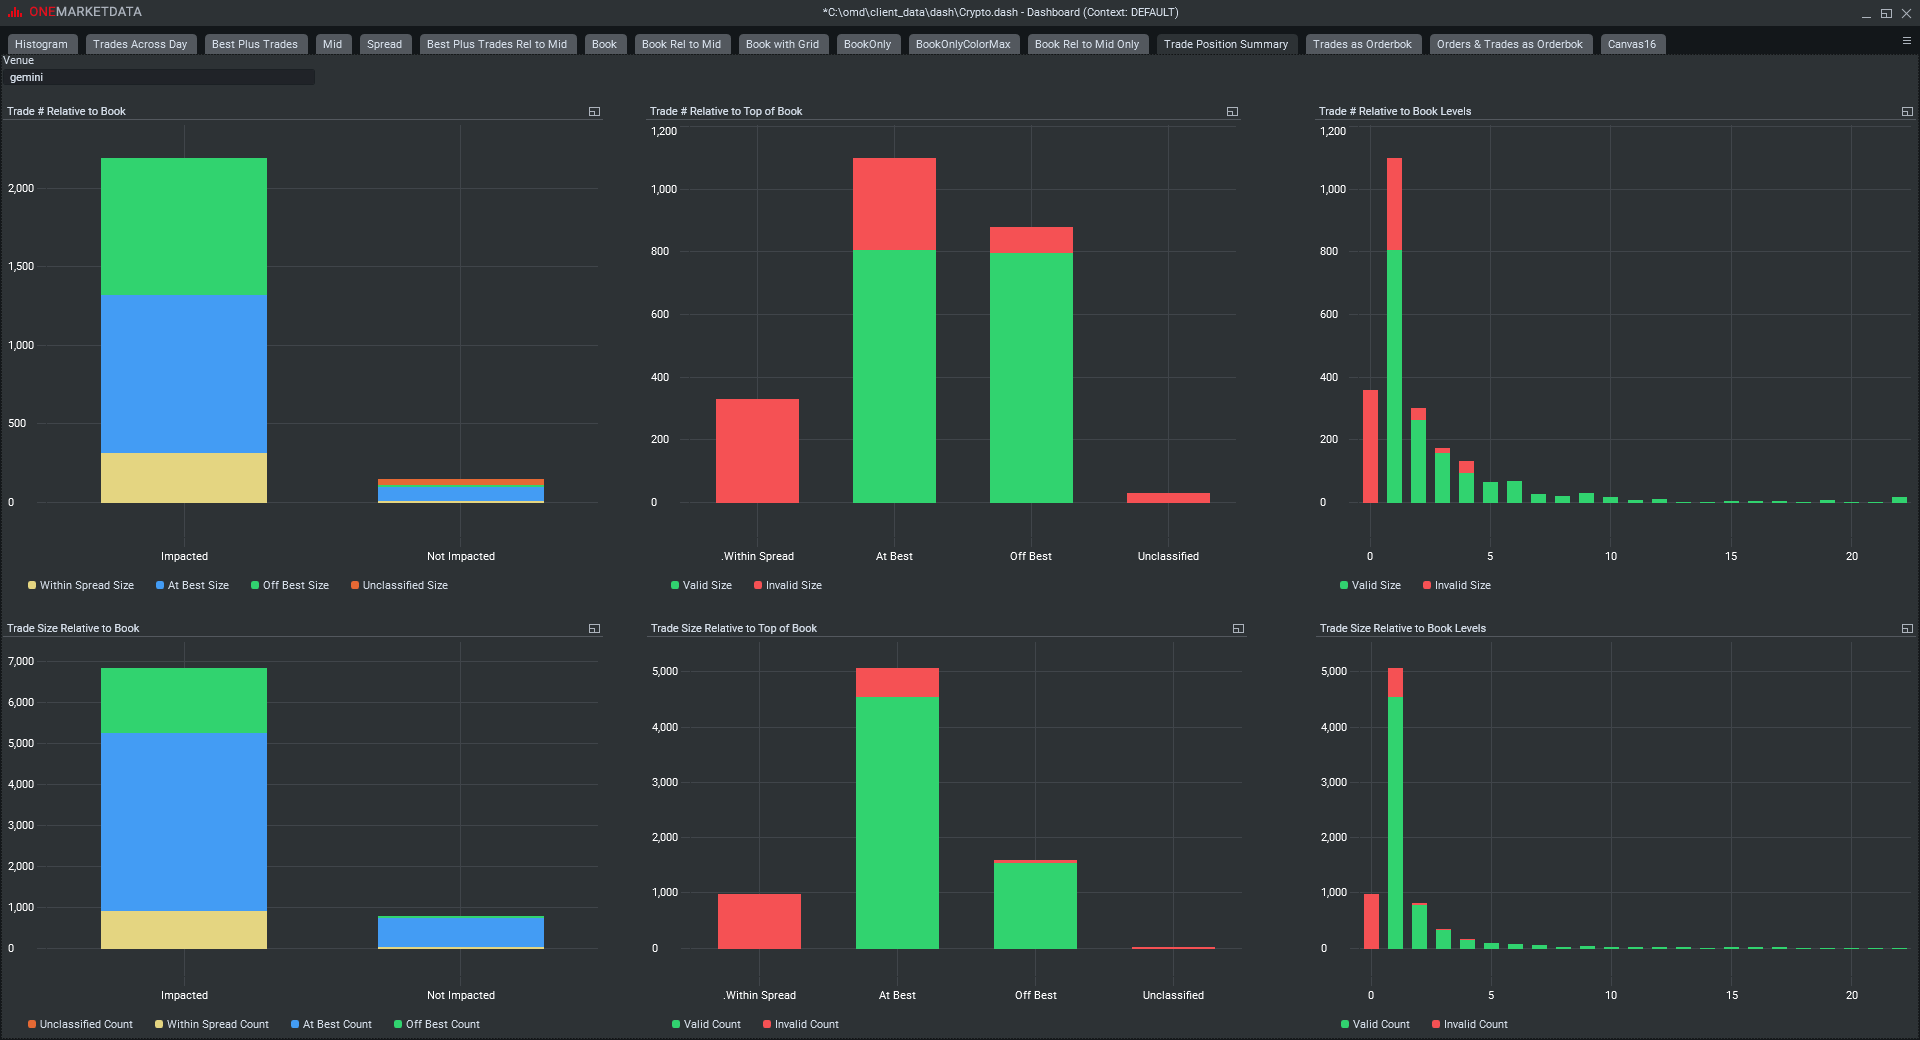Open the Venue selector showing gemini
Image resolution: width=1920 pixels, height=1040 pixels.
coord(160,77)
